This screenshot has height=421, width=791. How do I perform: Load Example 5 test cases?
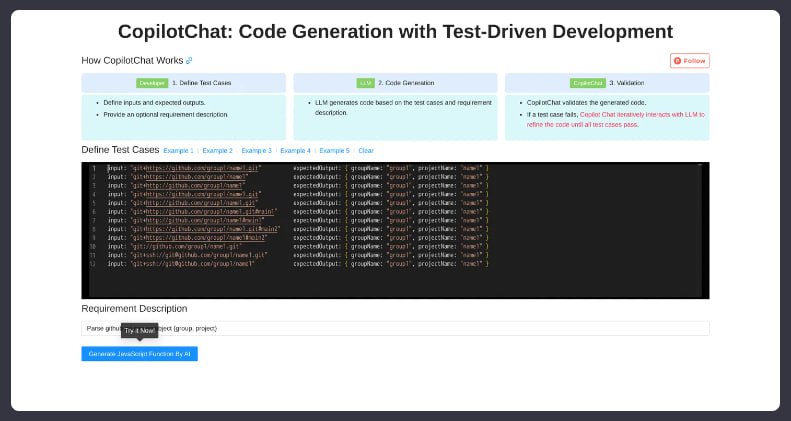[x=334, y=151]
